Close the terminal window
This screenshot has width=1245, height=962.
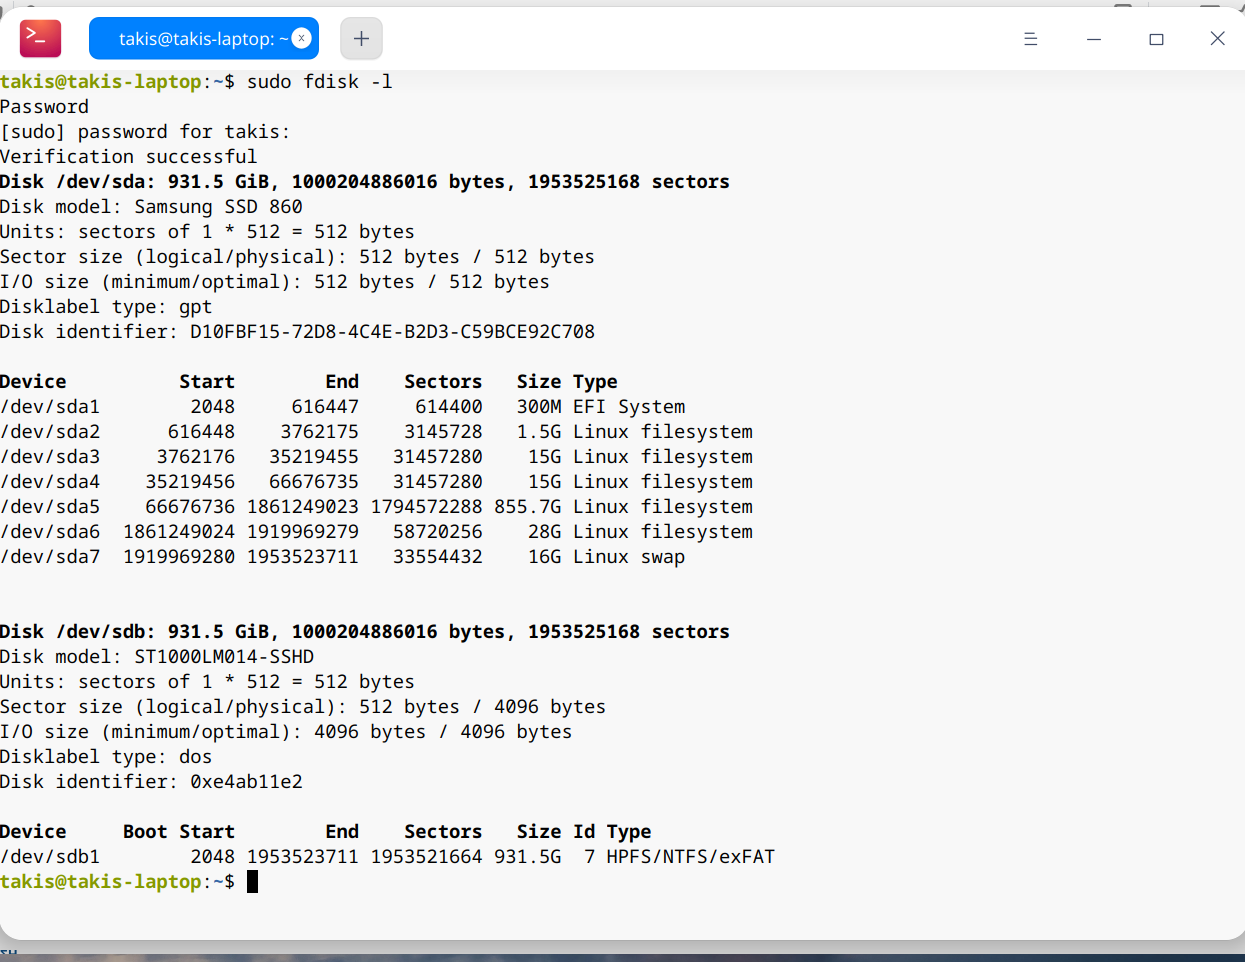[1217, 39]
